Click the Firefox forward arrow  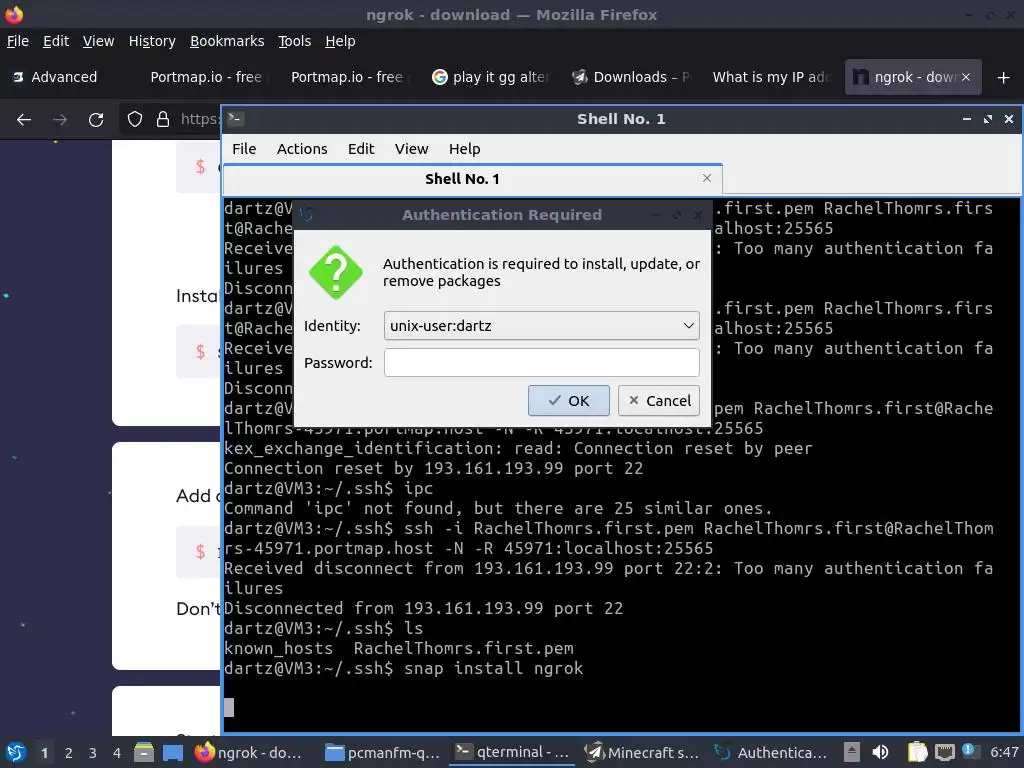pyautogui.click(x=60, y=120)
